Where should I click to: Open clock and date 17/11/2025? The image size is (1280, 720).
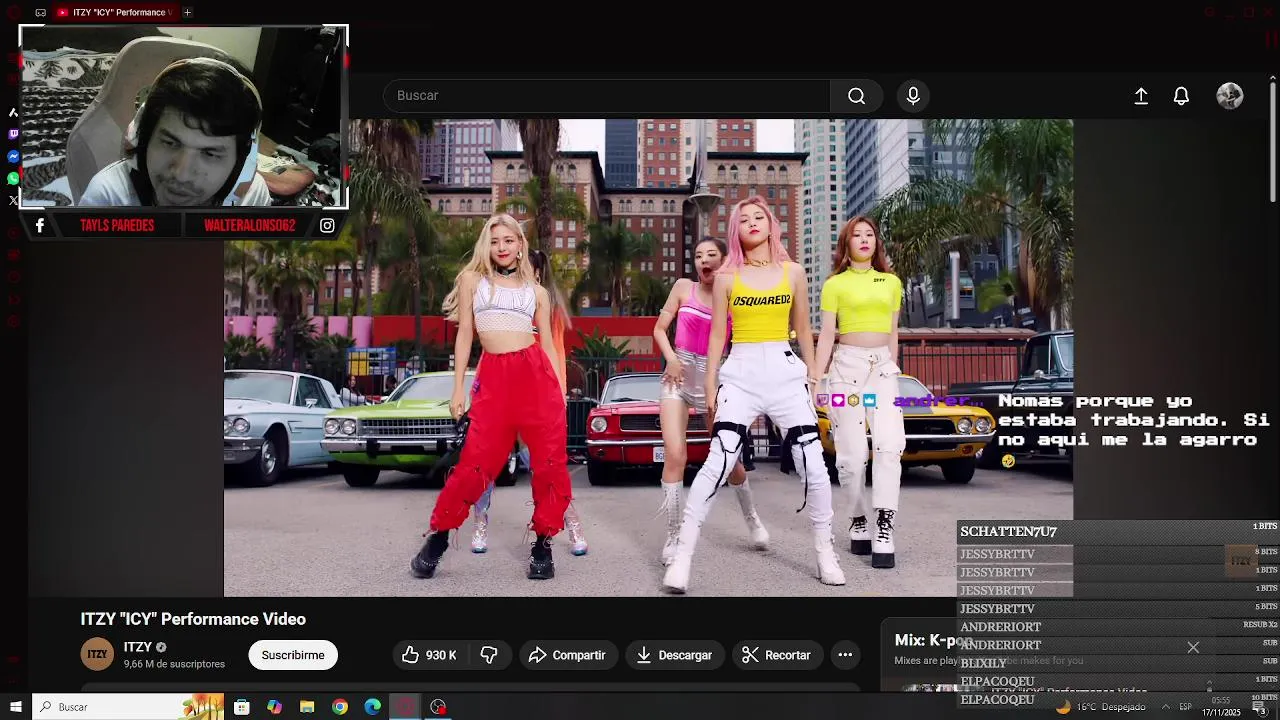tap(1221, 707)
